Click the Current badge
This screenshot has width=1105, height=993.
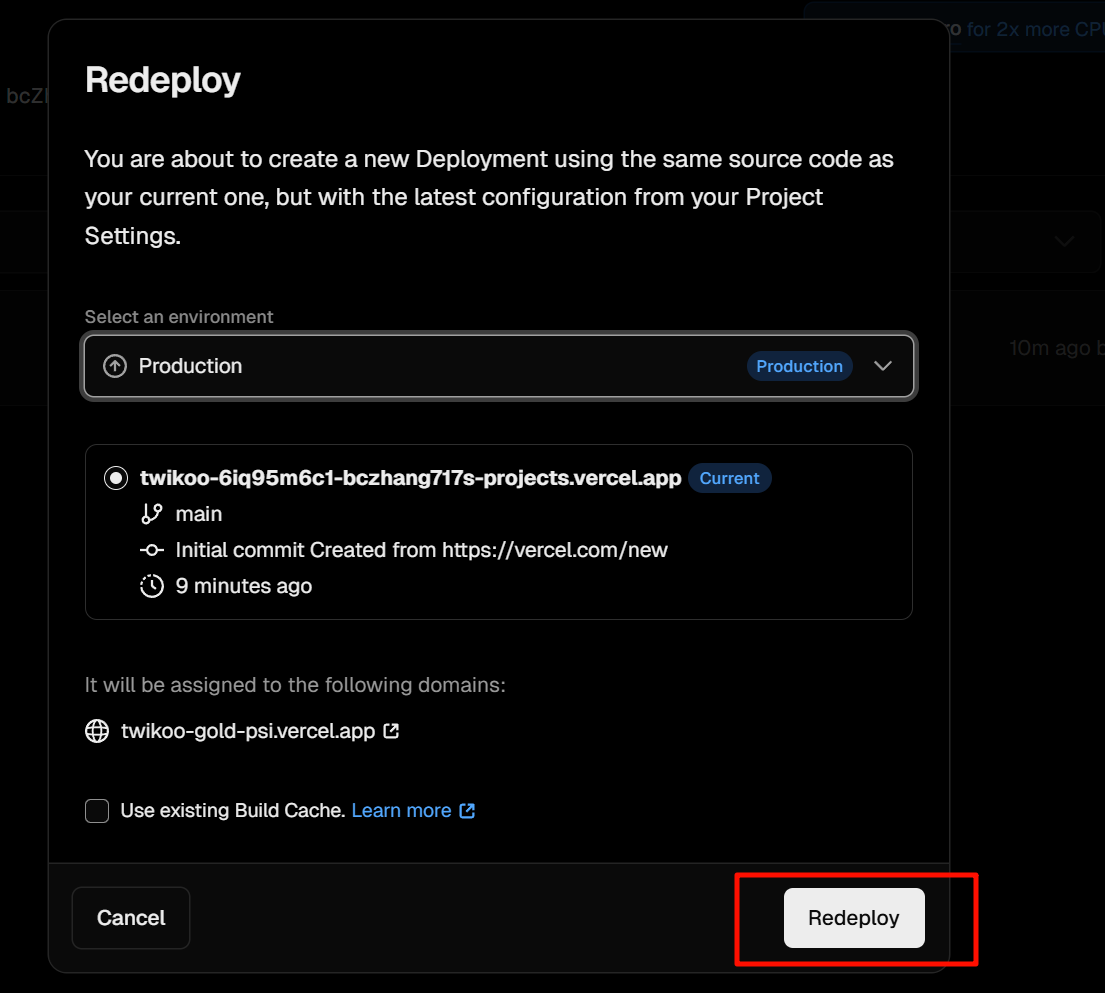729,478
